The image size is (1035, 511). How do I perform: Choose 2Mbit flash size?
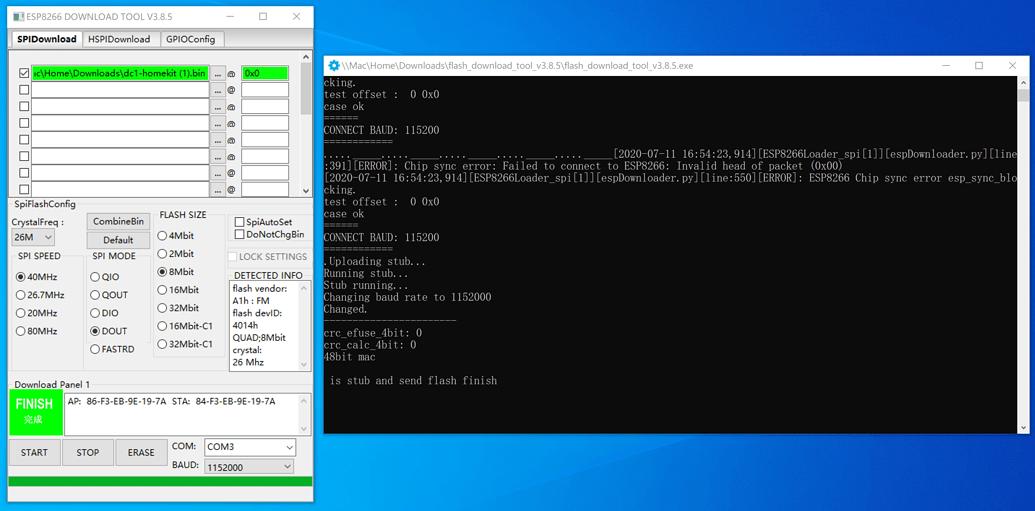162,254
